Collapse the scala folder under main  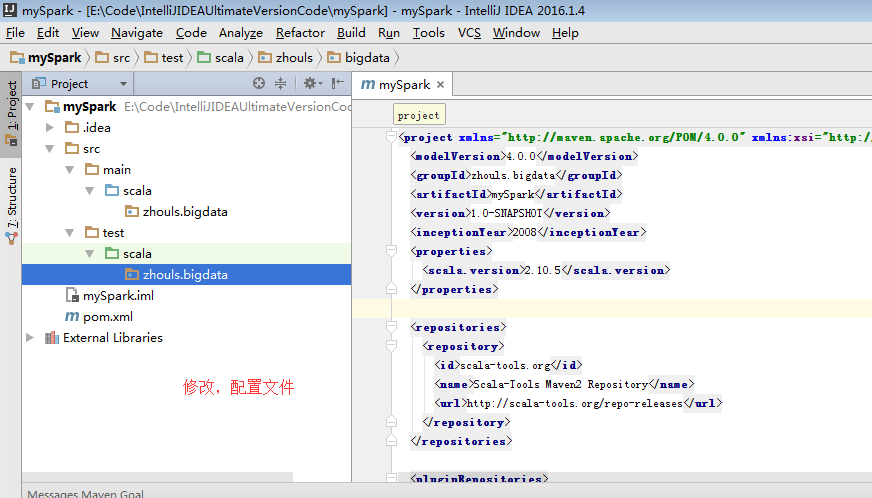tap(90, 191)
